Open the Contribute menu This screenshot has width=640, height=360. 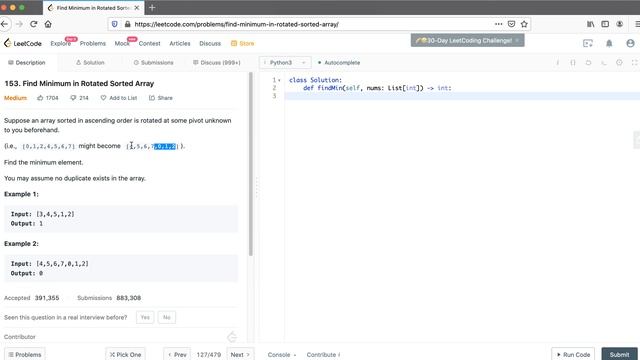323,355
